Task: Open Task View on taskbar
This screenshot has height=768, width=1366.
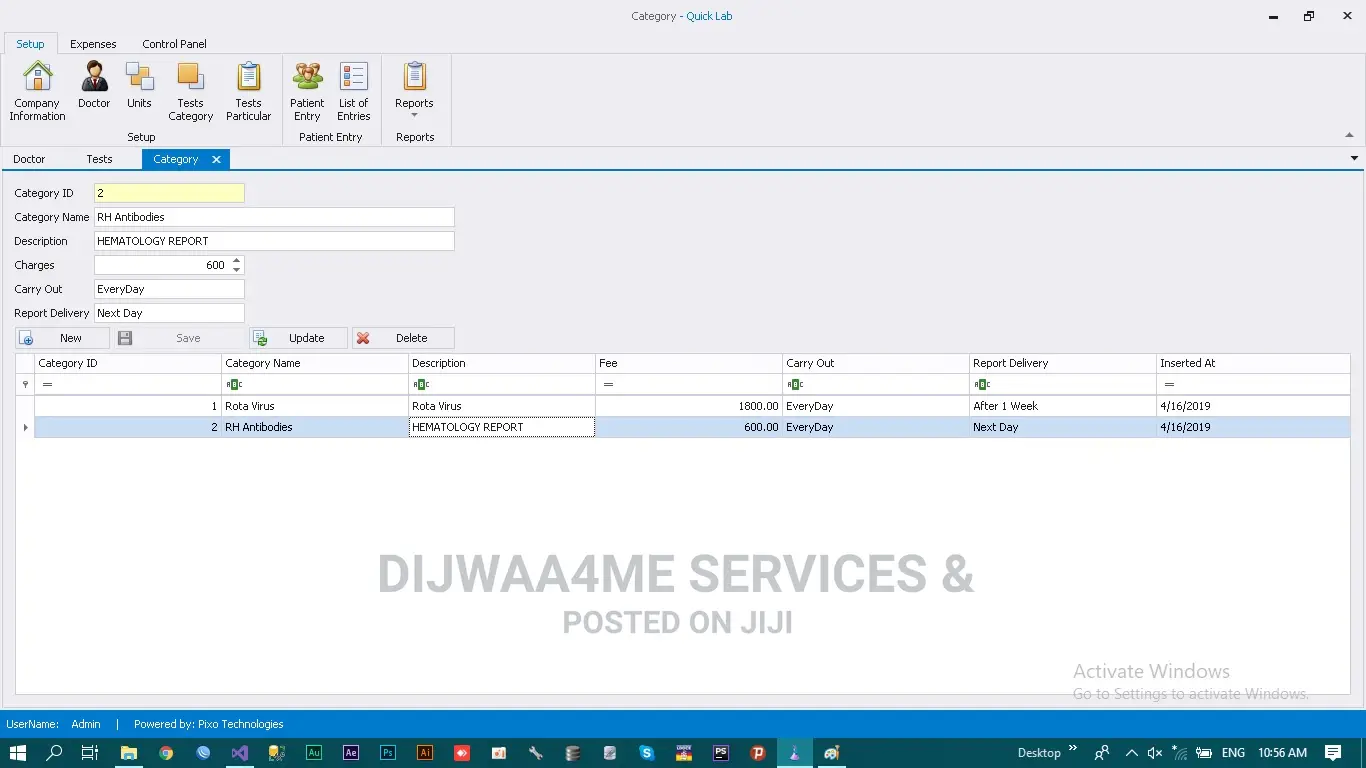Action: point(89,753)
